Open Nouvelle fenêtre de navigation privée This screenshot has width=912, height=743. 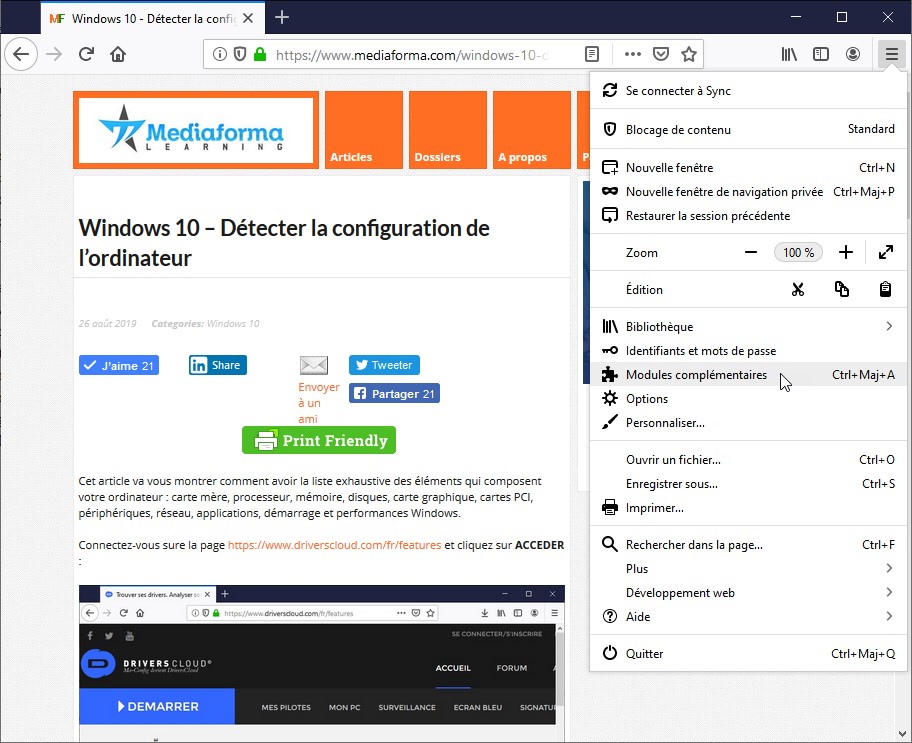click(724, 192)
